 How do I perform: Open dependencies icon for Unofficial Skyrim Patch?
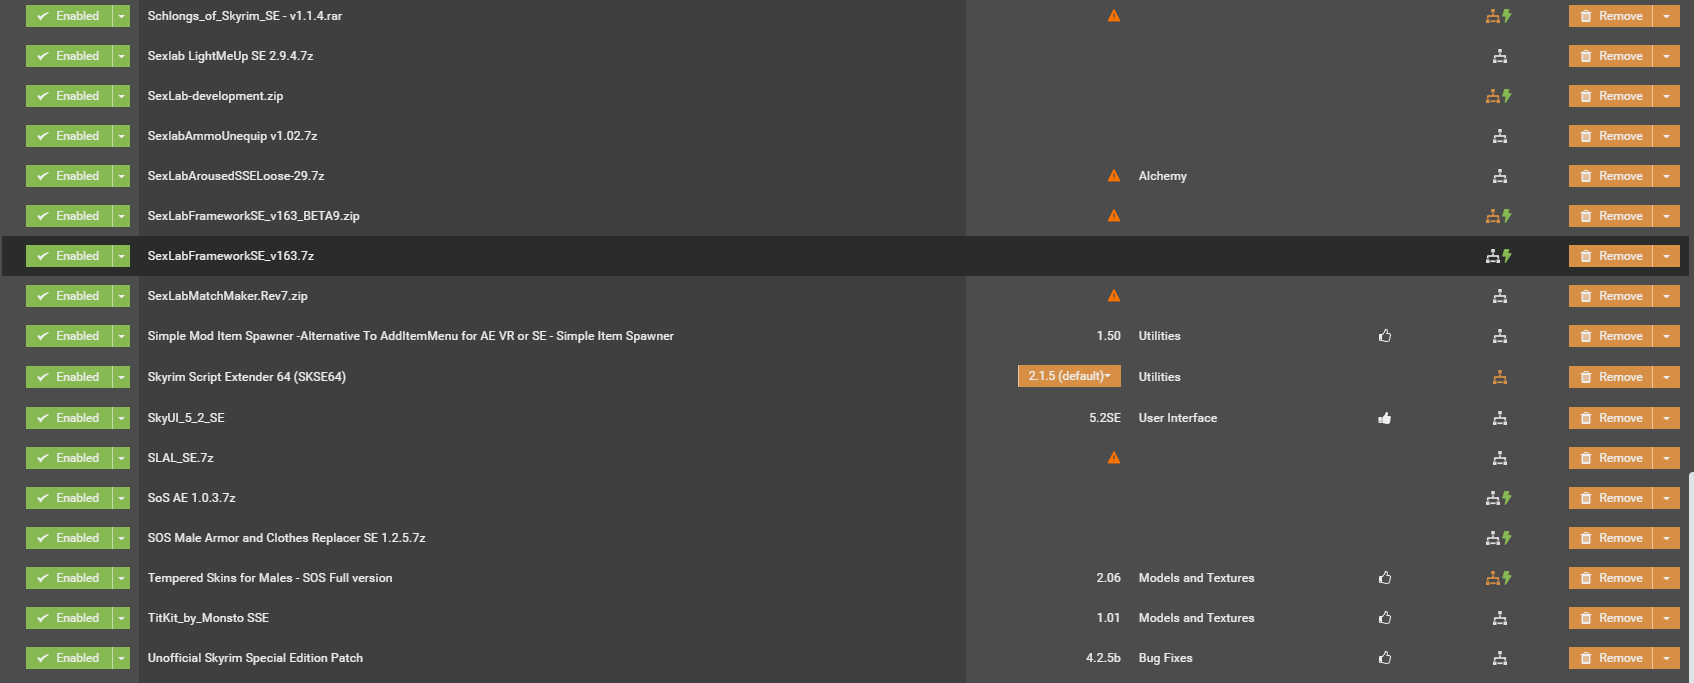(x=1499, y=658)
